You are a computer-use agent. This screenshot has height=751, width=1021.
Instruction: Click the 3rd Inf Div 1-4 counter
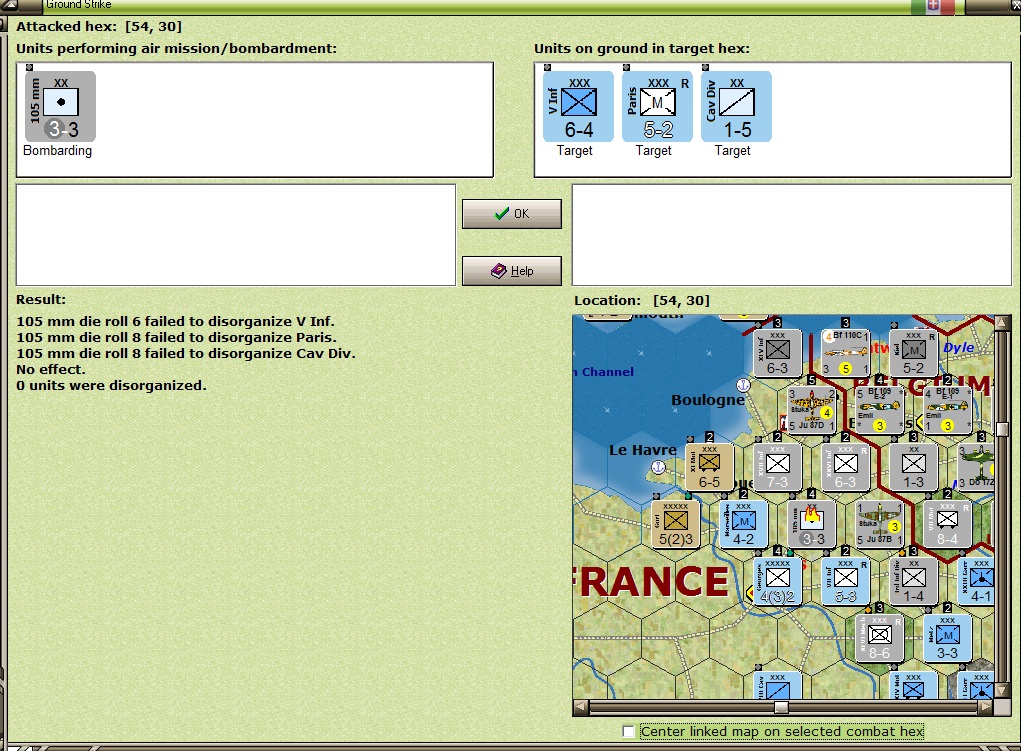point(914,582)
